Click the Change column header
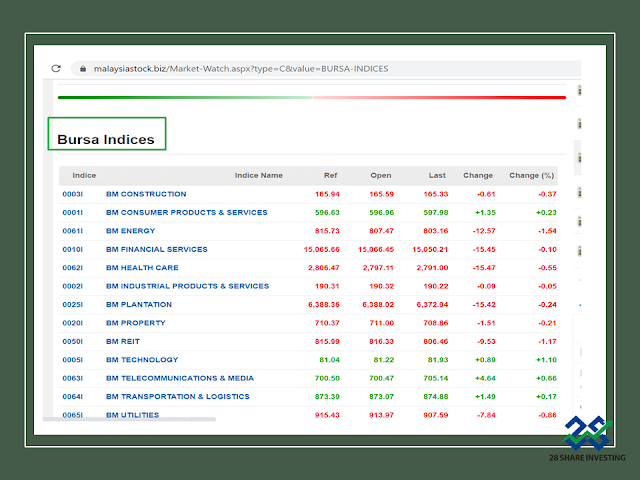The image size is (640, 480). tap(478, 176)
